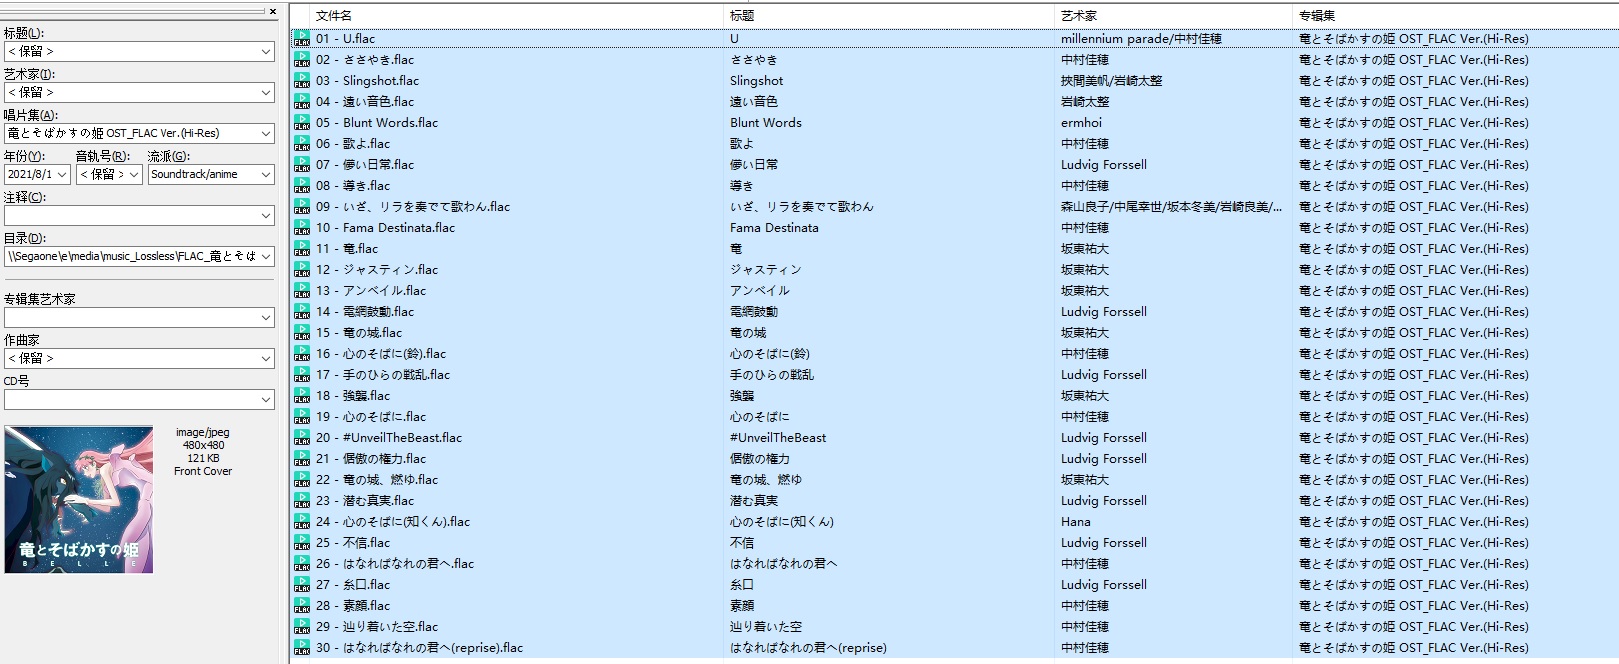1619x664 pixels.
Task: Click artist cell 'millennium parade/中村佳穂'
Action: pos(1141,39)
